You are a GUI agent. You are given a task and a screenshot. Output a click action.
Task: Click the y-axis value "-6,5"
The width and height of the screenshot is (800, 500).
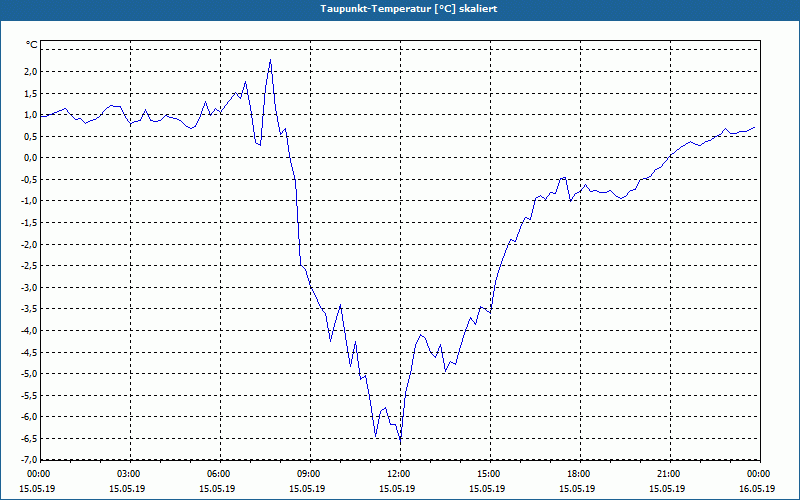click(29, 439)
